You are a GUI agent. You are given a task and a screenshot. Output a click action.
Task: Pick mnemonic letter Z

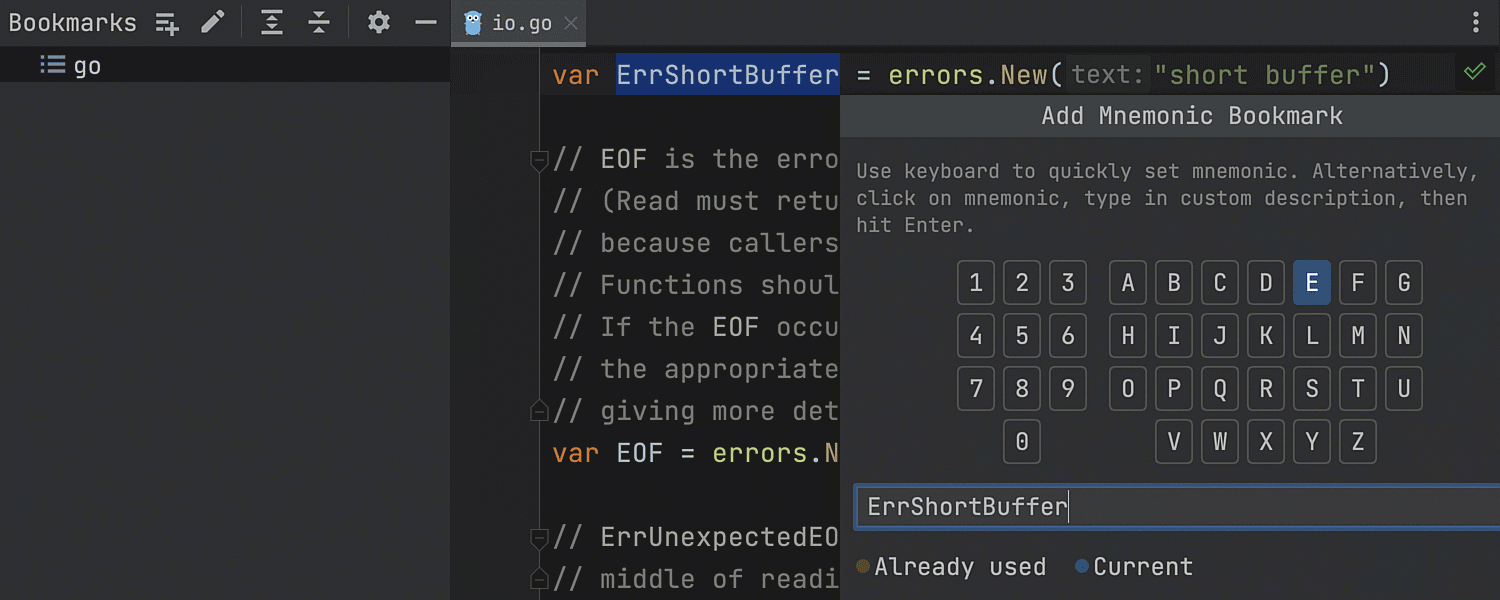click(1357, 441)
